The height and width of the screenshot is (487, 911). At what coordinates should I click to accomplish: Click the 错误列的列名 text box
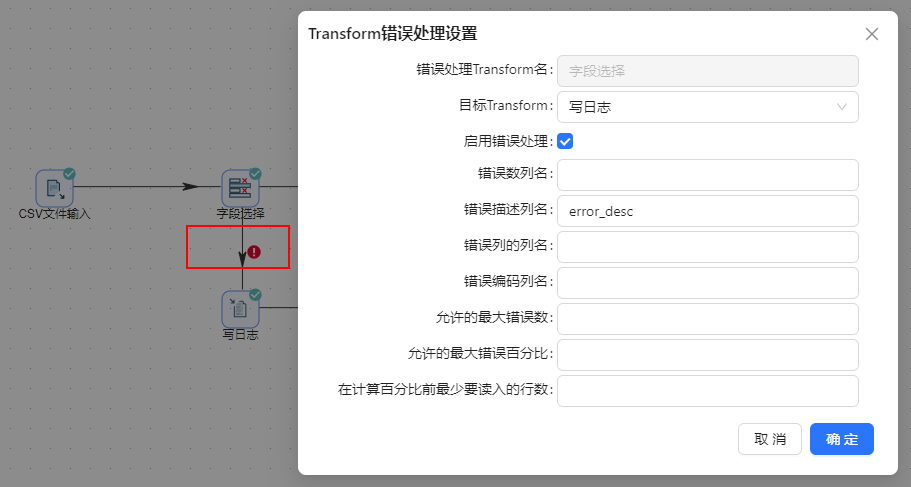(x=707, y=247)
